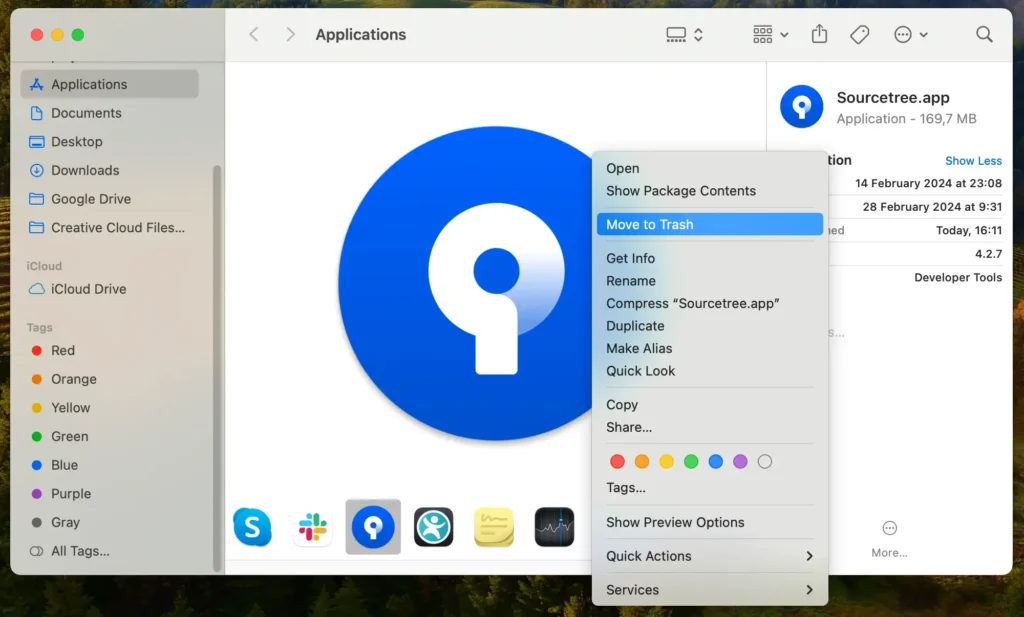Choose Copy in context menu
This screenshot has height=617, width=1024.
point(710,405)
